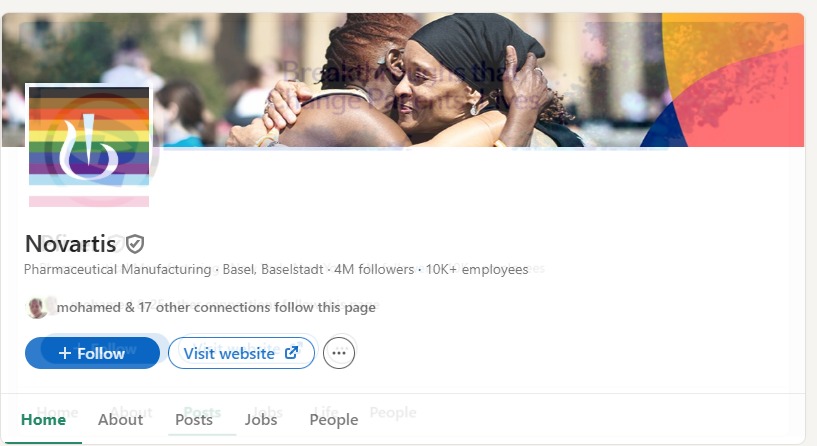Click mohamed's small profile avatar
Viewport: 817px width, 446px height.
[36, 307]
